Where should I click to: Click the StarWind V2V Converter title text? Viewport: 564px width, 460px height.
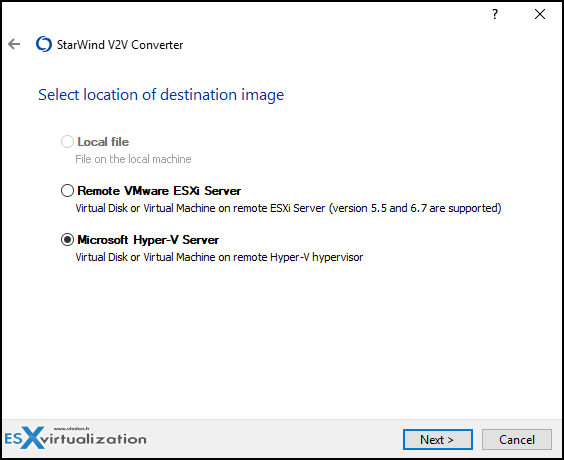click(120, 45)
